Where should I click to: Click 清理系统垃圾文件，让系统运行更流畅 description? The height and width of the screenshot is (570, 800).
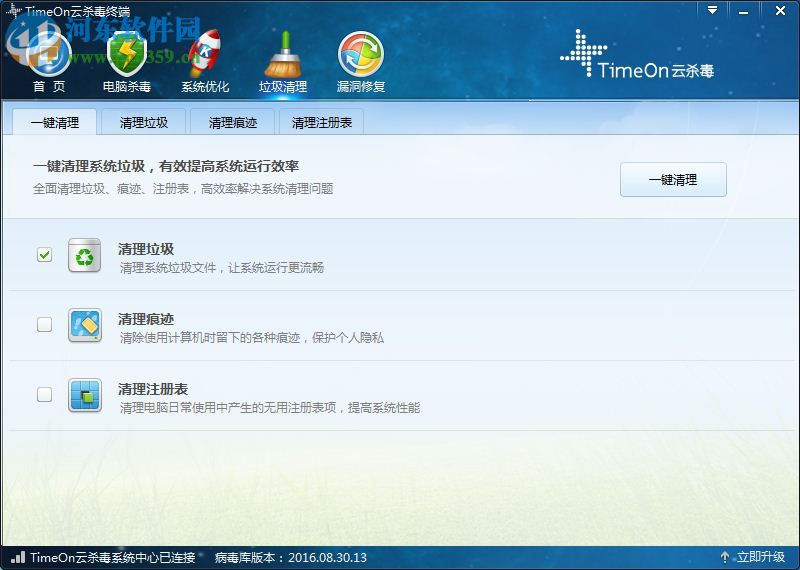pyautogui.click(x=222, y=268)
